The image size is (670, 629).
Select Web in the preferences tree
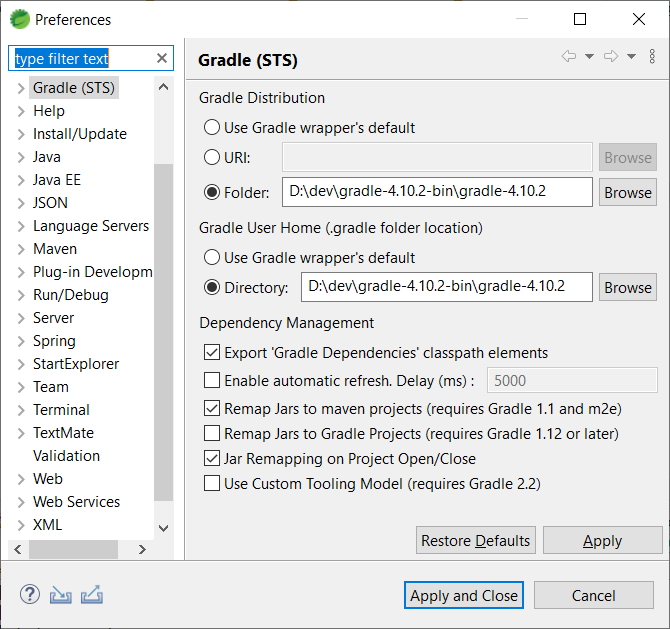[x=48, y=479]
